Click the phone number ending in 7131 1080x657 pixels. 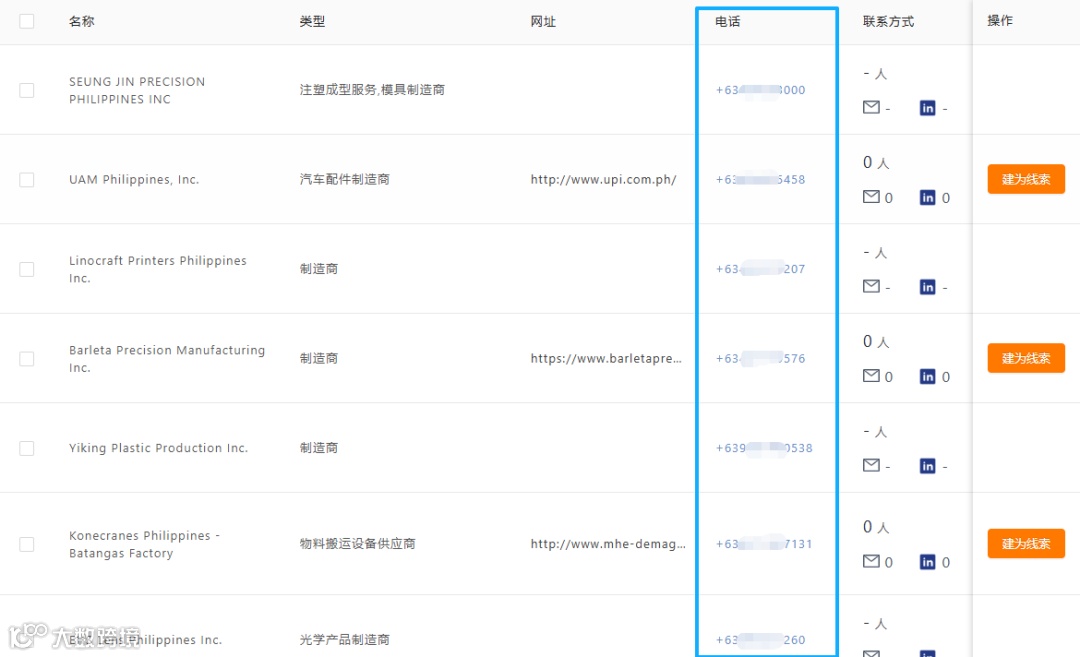point(765,544)
